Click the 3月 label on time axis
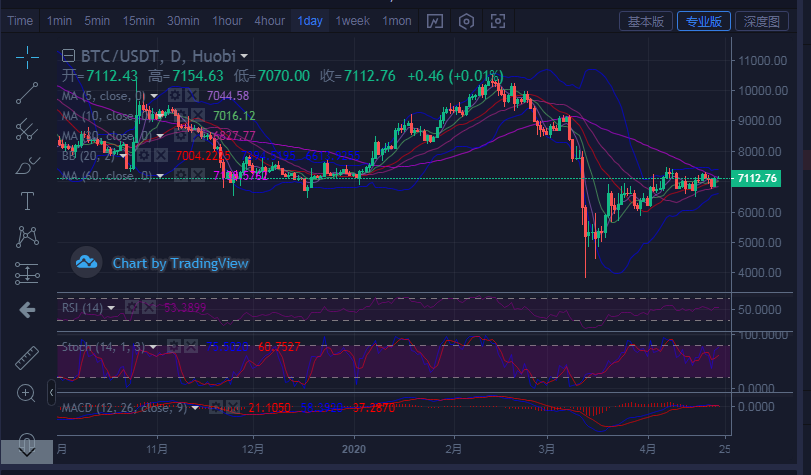The image size is (811, 475). click(x=547, y=449)
